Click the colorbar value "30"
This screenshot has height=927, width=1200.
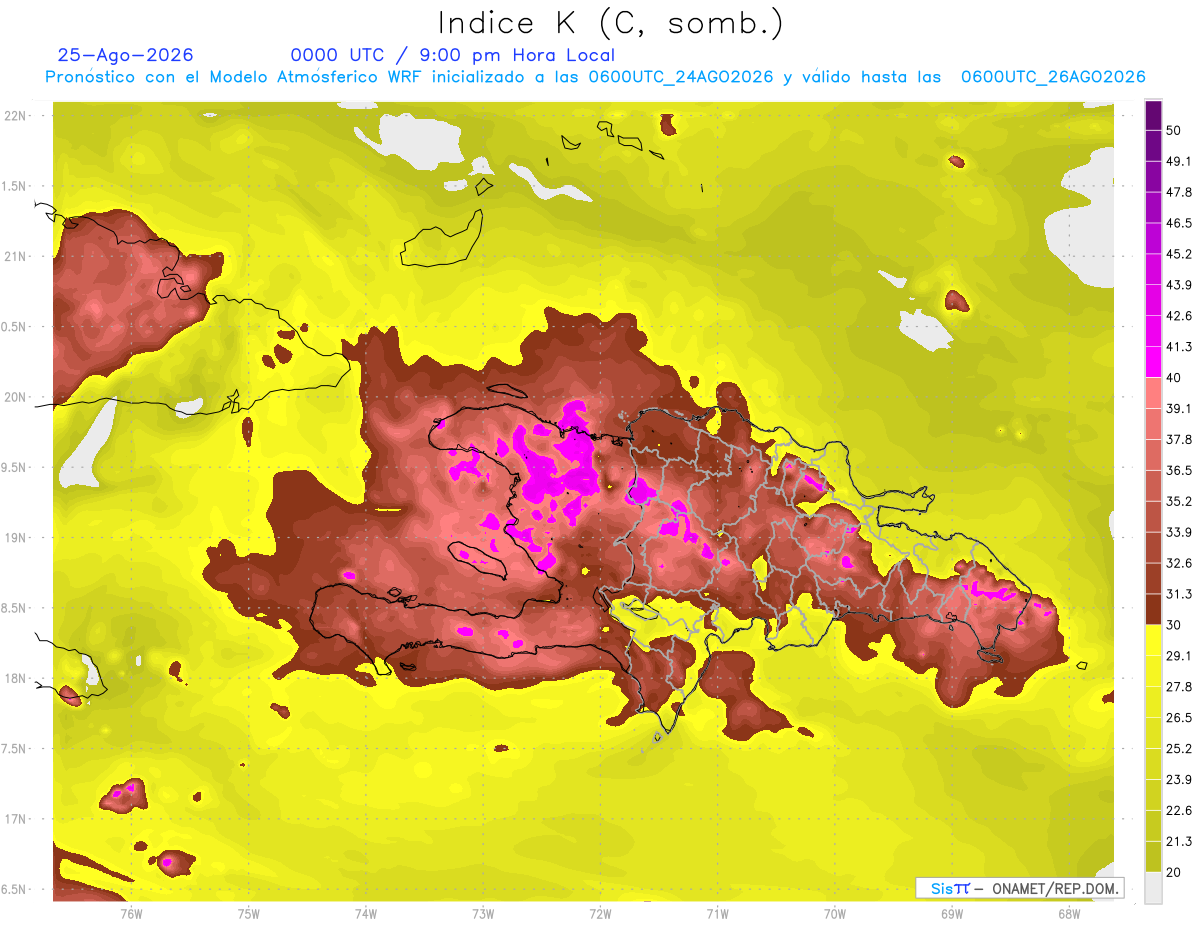coord(1174,625)
